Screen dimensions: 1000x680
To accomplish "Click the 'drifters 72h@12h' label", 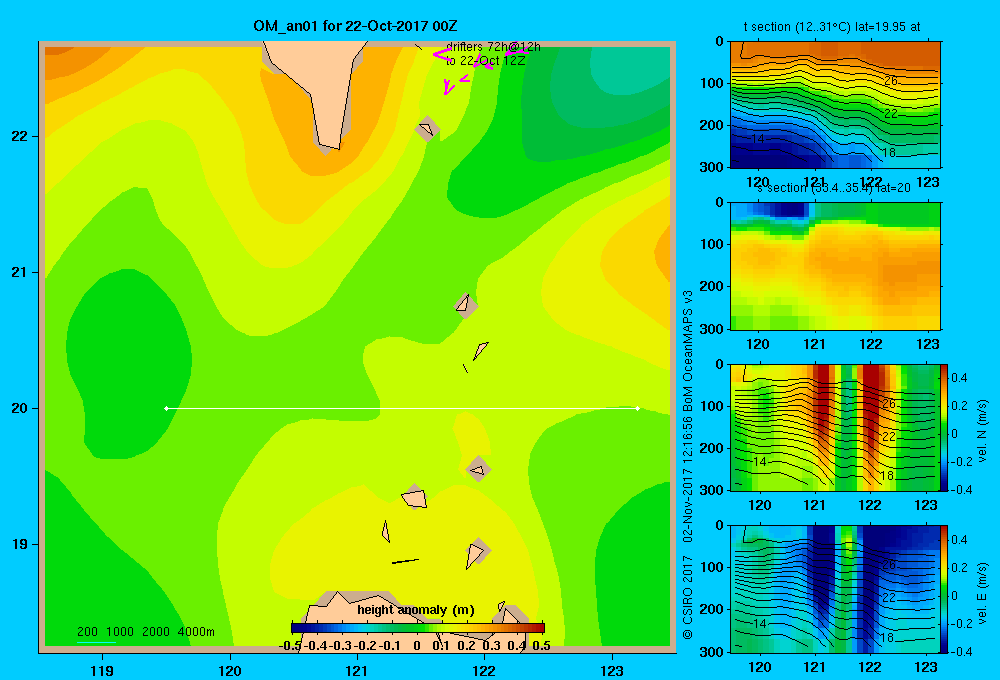I will coord(493,47).
